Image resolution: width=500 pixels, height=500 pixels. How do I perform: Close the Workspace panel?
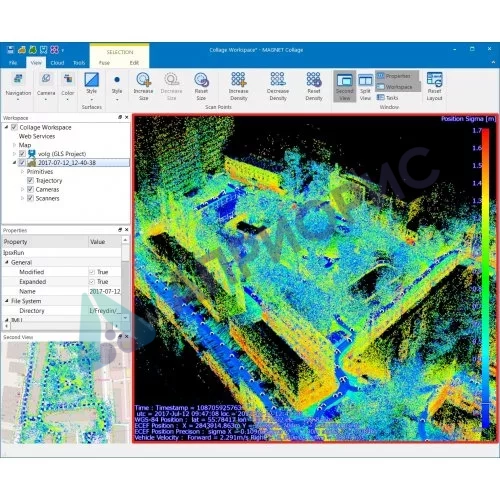click(127, 117)
